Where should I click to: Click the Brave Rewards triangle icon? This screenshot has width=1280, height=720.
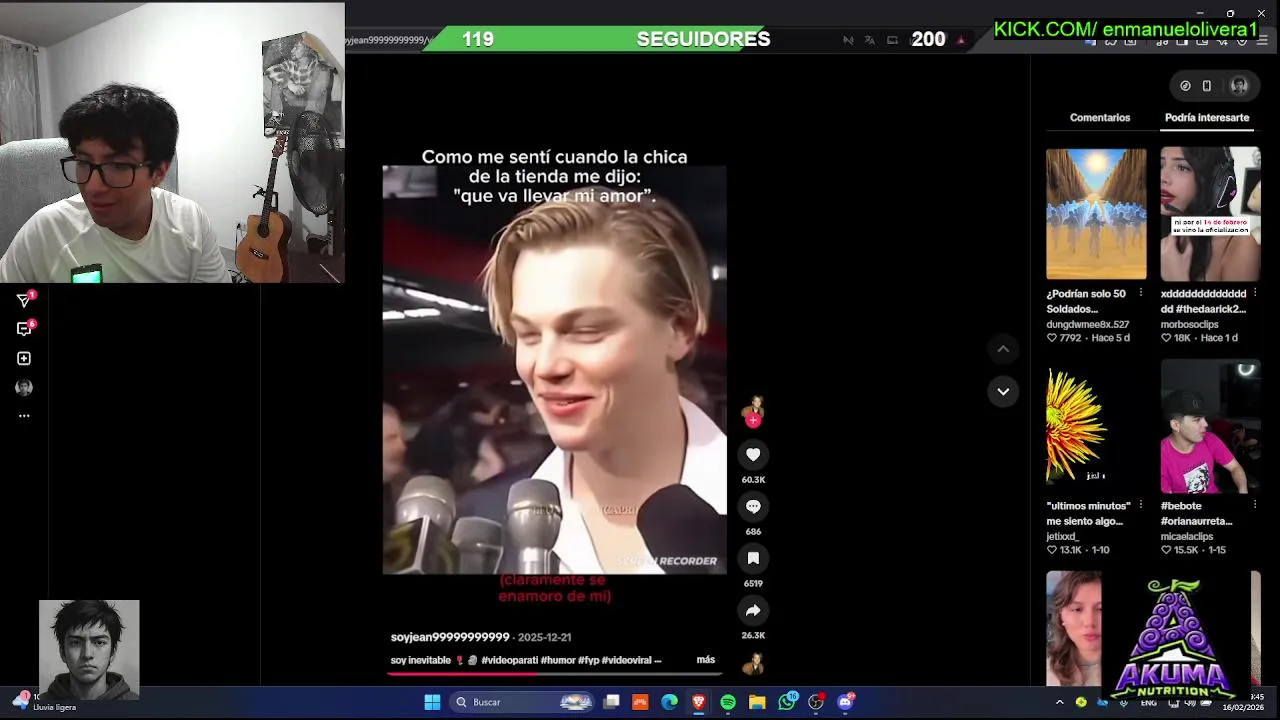tap(961, 40)
